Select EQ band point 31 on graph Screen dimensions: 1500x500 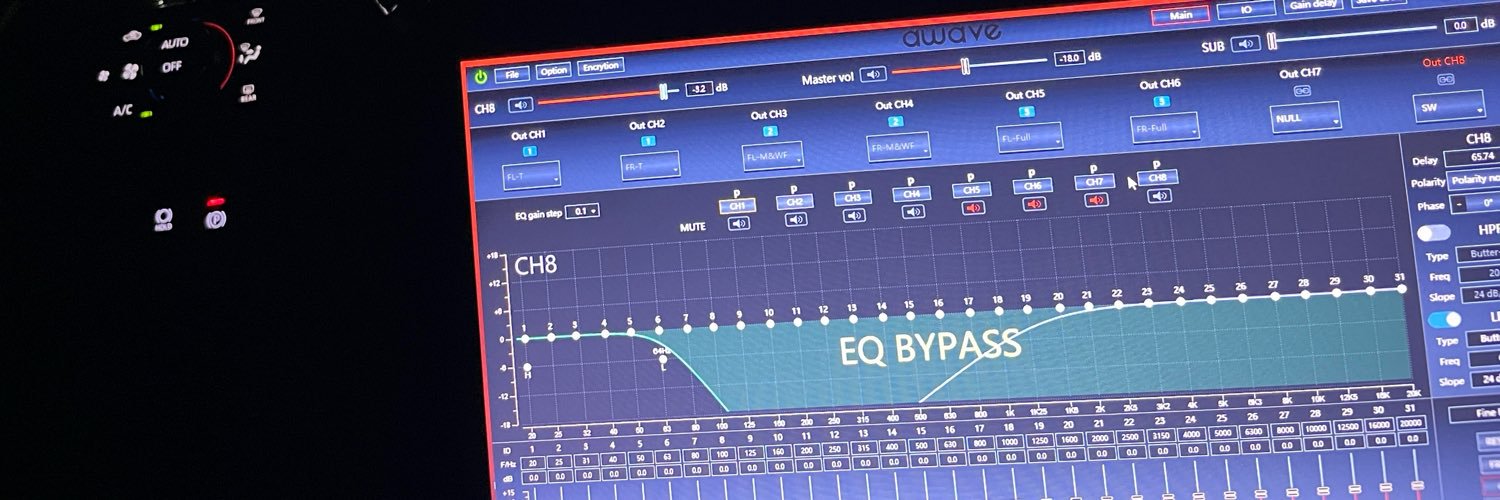(1402, 288)
